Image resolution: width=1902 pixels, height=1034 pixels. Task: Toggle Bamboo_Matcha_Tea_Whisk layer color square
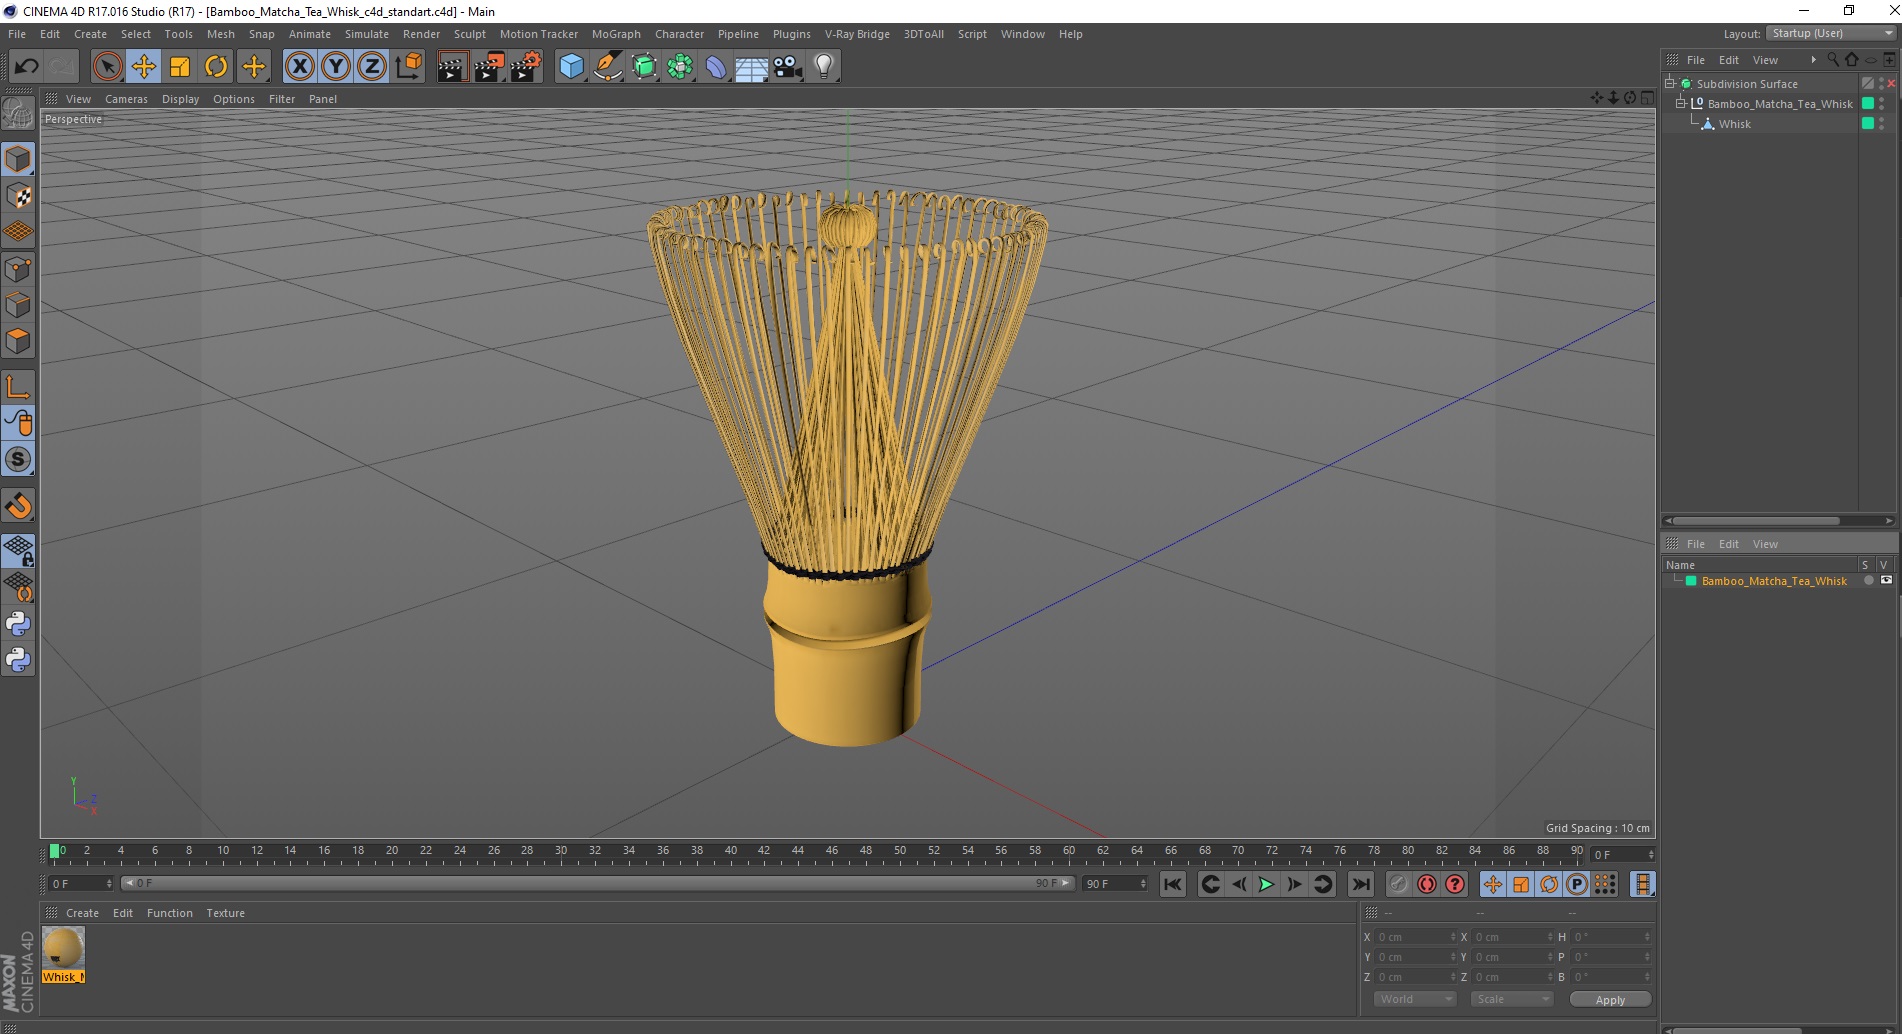pyautogui.click(x=1867, y=104)
